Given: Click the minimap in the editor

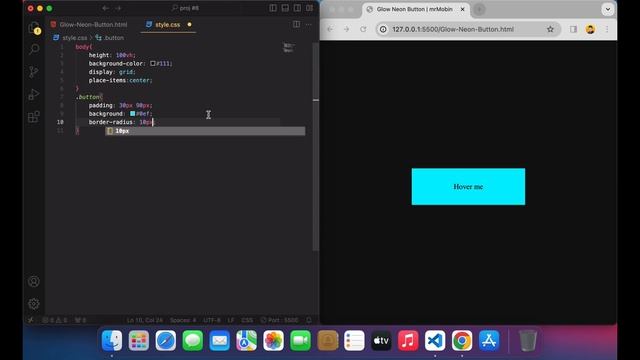Looking at the screenshot, I should pos(289,48).
